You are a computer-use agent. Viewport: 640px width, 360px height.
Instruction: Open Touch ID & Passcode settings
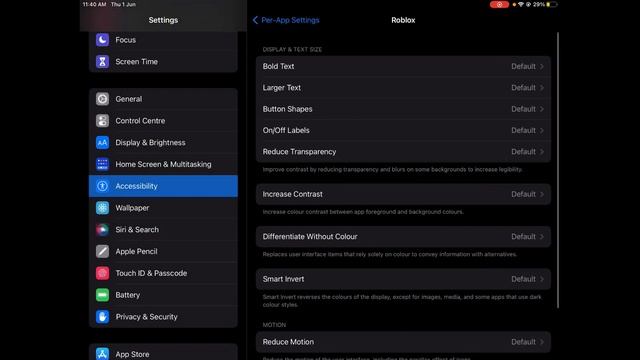(163, 273)
